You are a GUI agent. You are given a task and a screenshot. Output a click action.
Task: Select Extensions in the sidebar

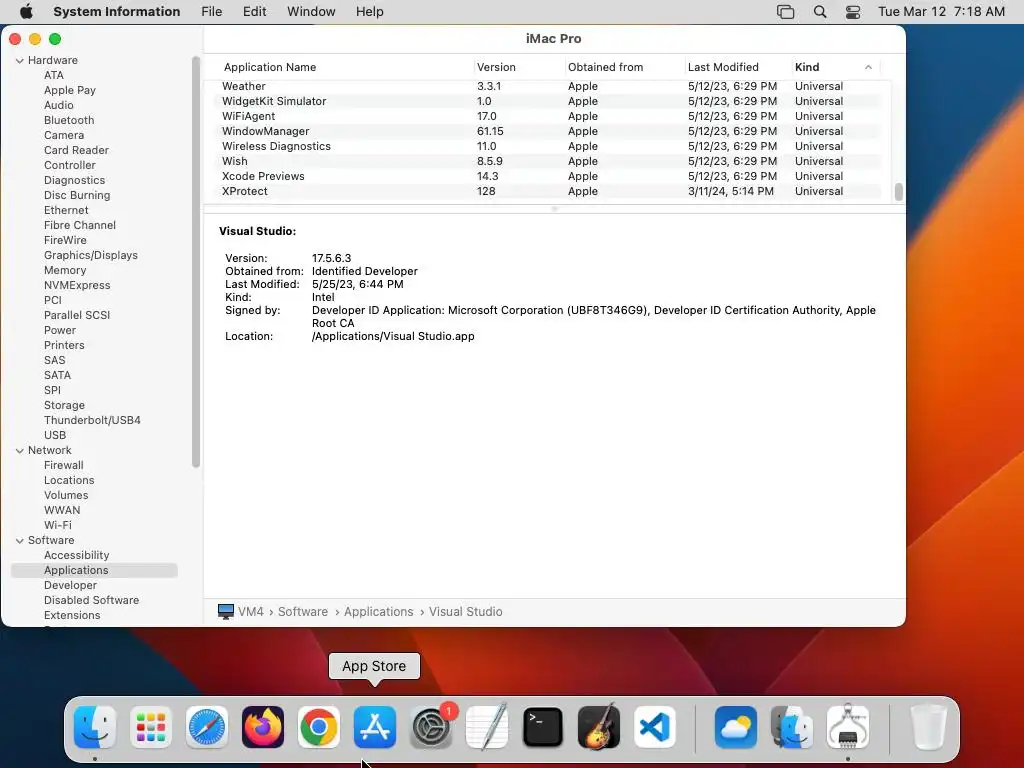coord(72,616)
